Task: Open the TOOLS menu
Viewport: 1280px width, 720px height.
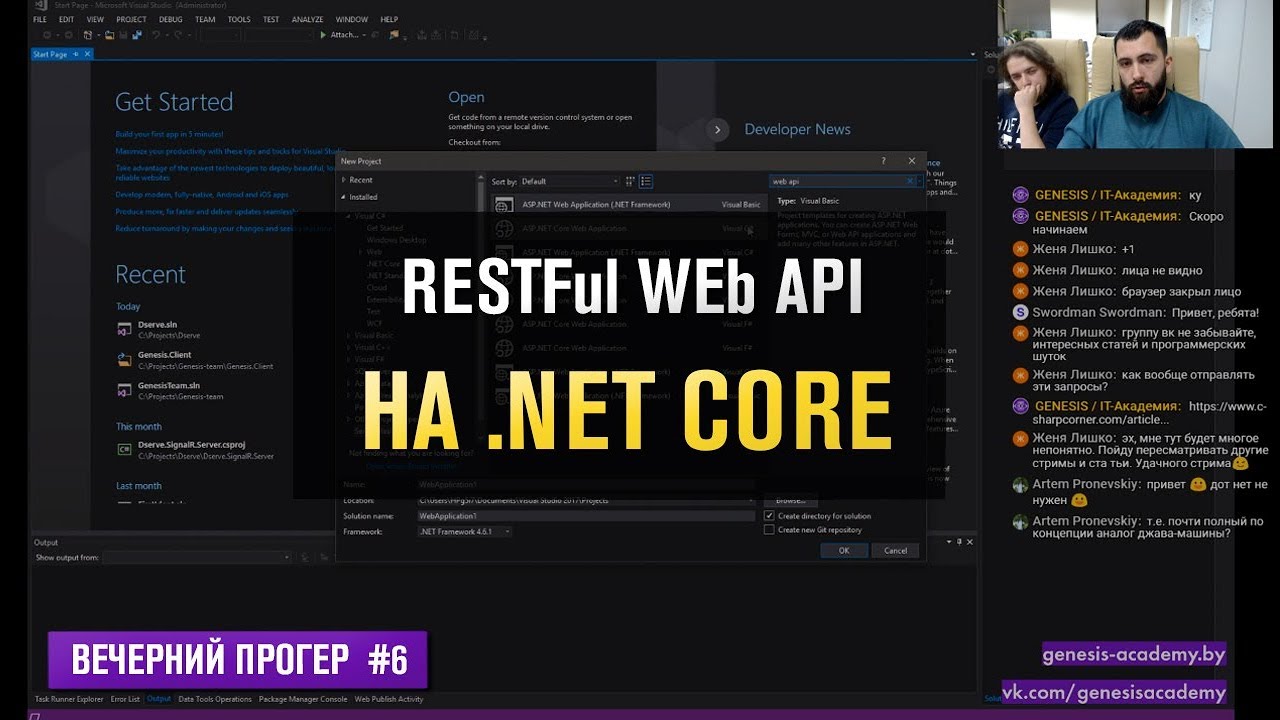Action: coord(239,19)
